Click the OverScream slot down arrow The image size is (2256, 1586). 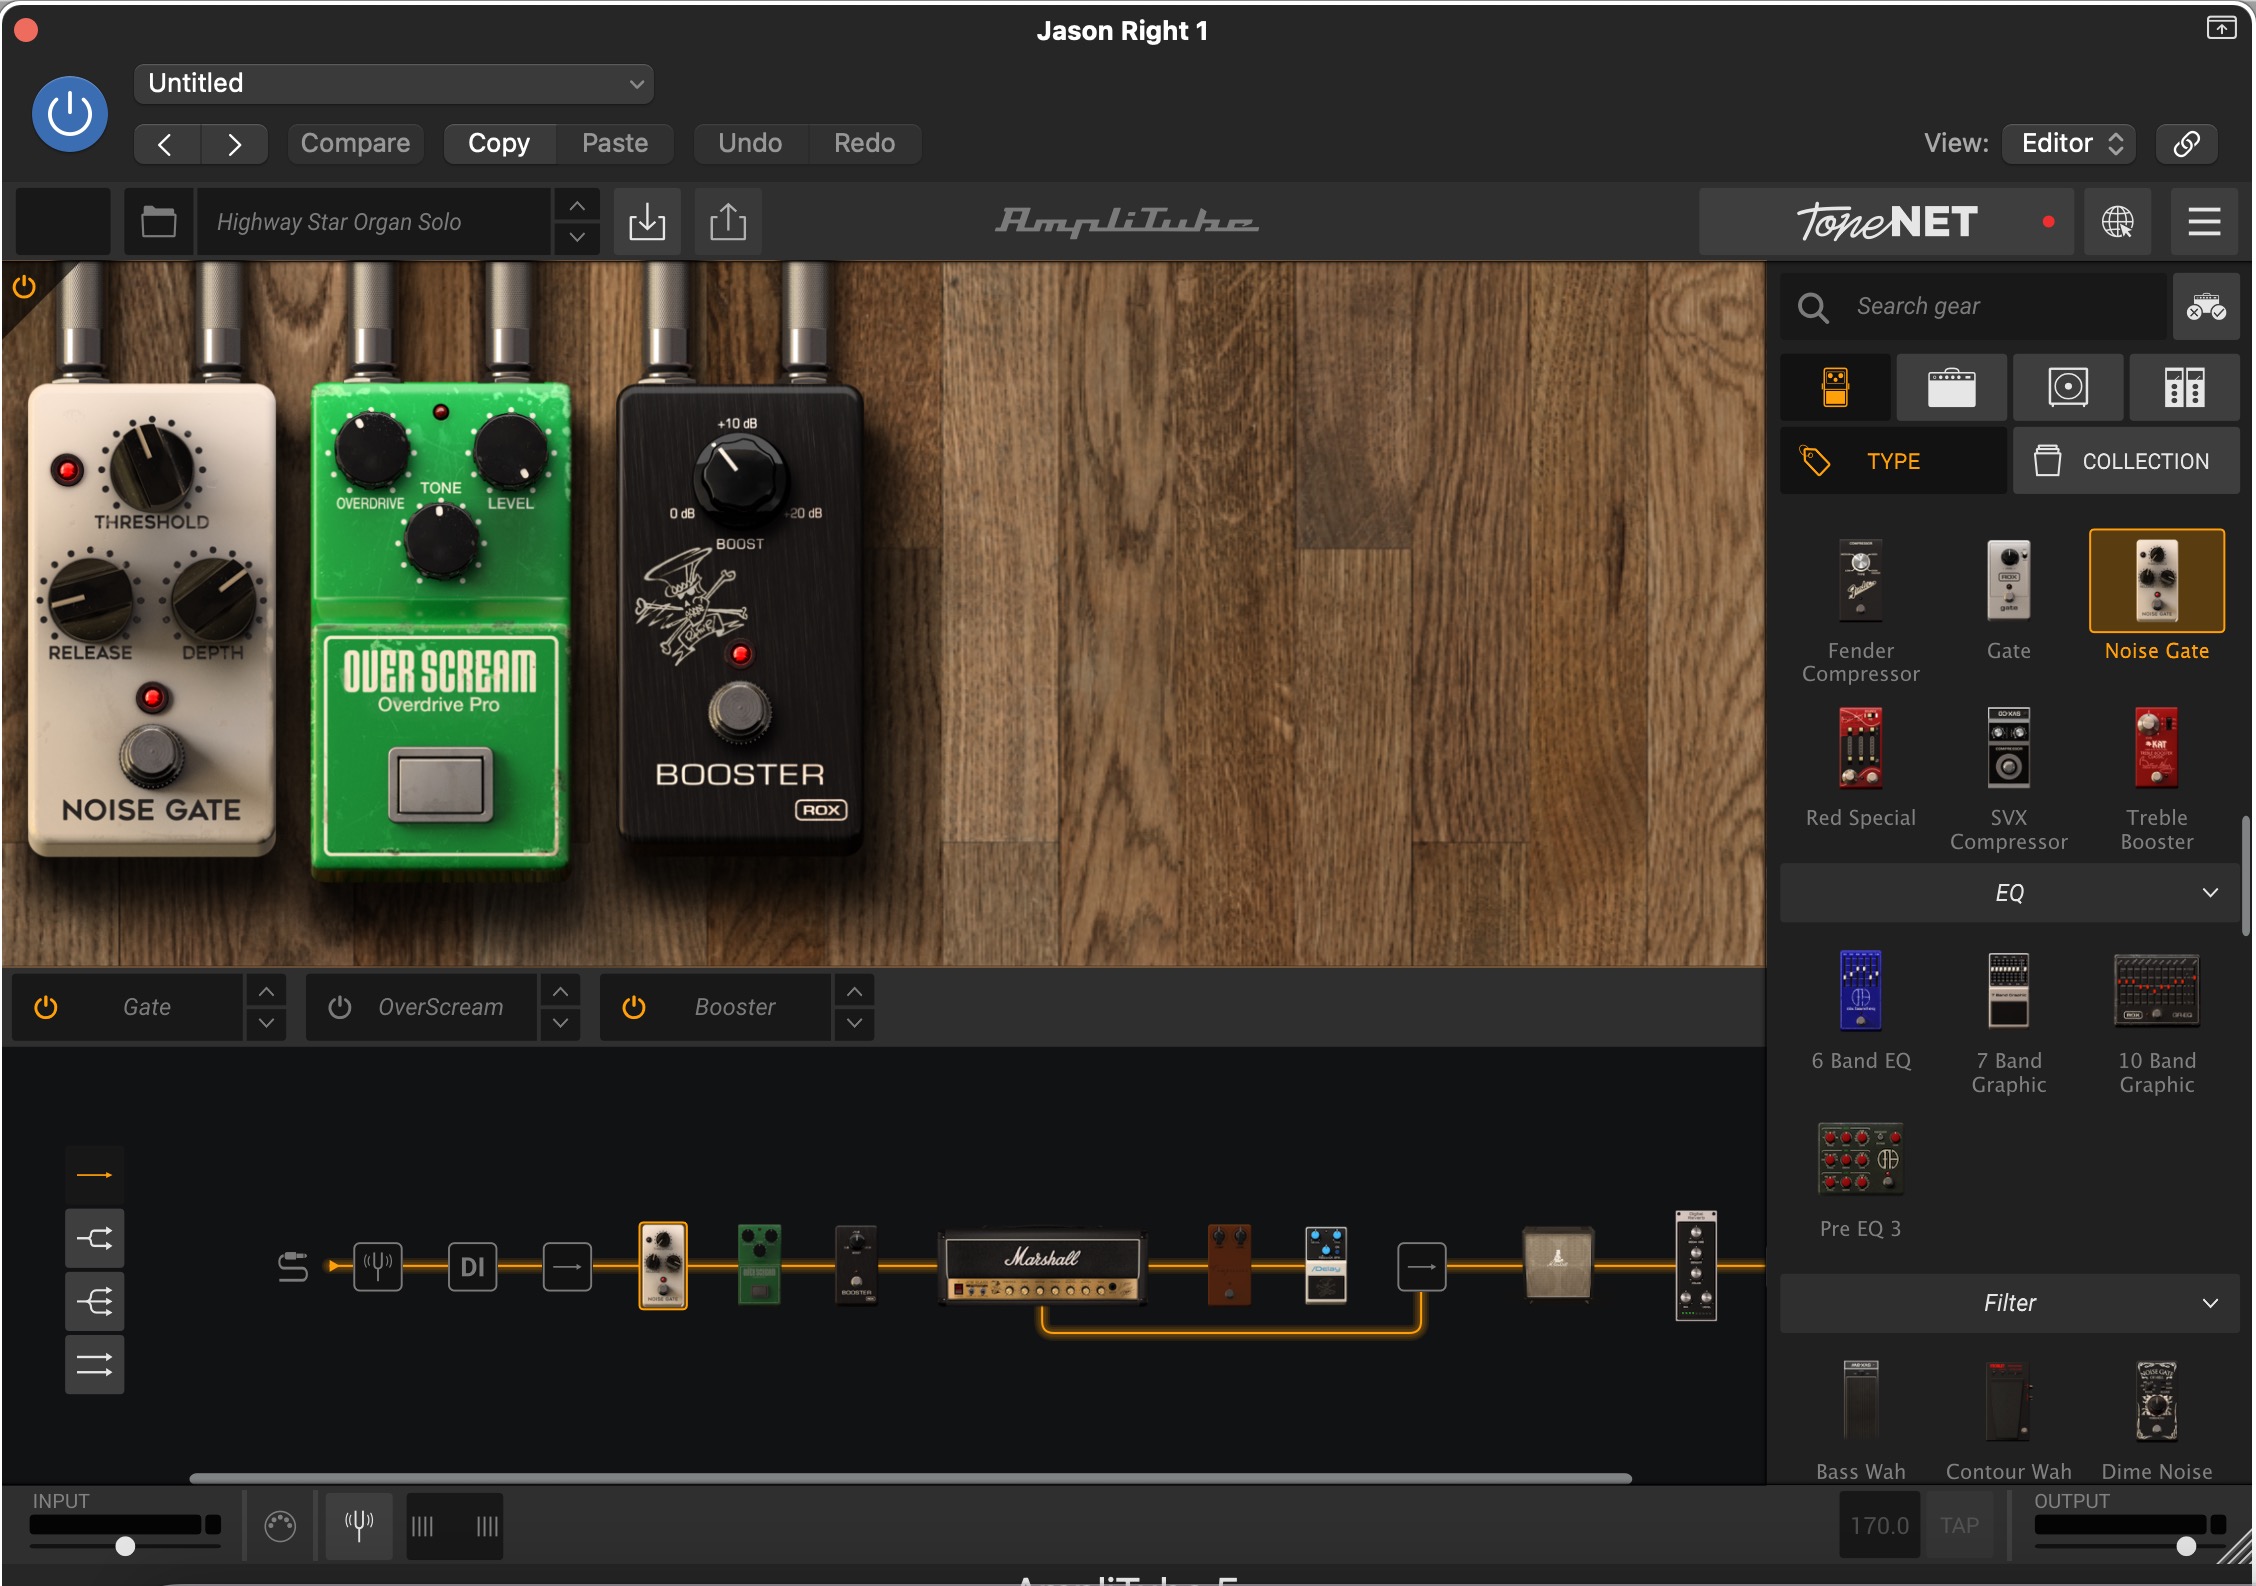[x=560, y=1023]
